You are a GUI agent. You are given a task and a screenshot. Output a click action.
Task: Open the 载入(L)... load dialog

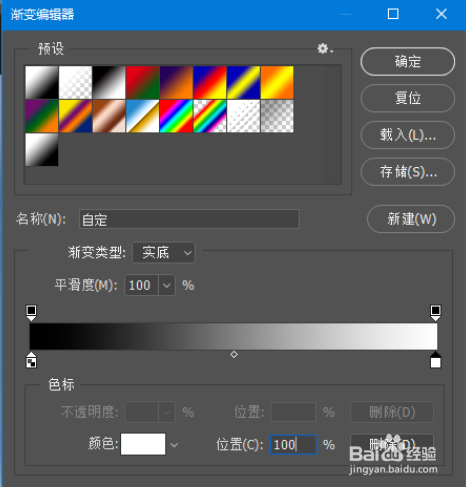point(408,135)
